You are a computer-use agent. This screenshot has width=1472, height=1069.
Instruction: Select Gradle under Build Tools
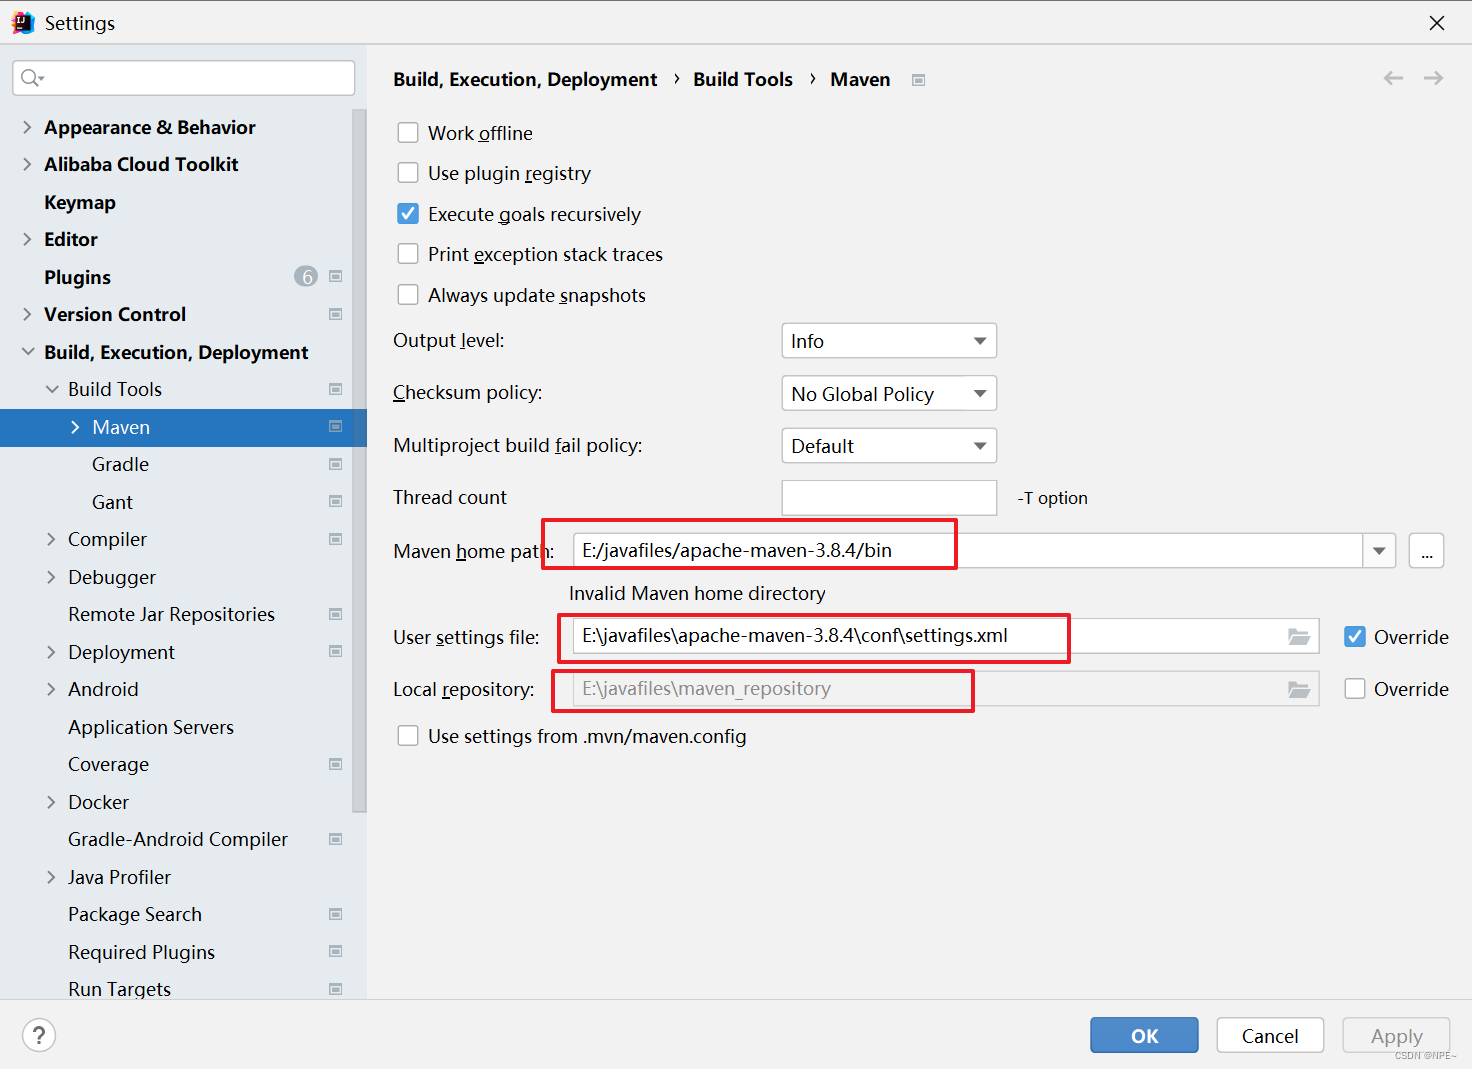(x=120, y=464)
